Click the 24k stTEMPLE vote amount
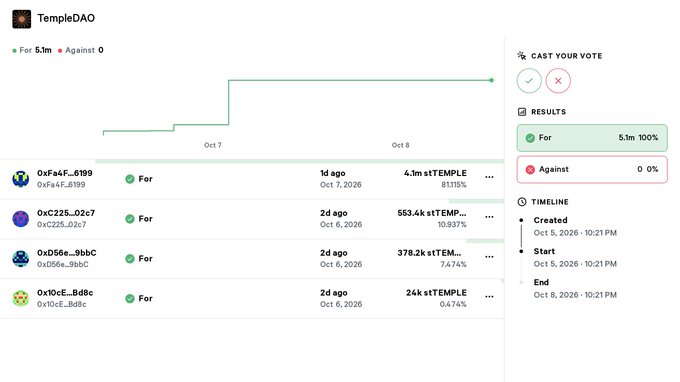The width and height of the screenshot is (680, 382). tap(436, 293)
